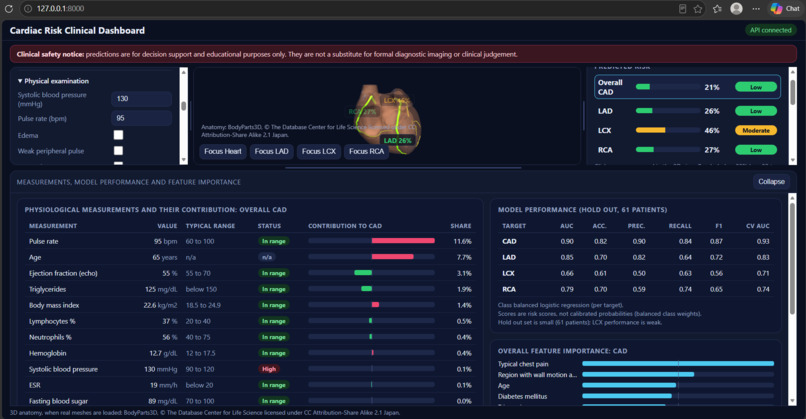Viewport: 806px width, 419px height.
Task: Click the Fasting blood sugar row
Action: (250, 400)
